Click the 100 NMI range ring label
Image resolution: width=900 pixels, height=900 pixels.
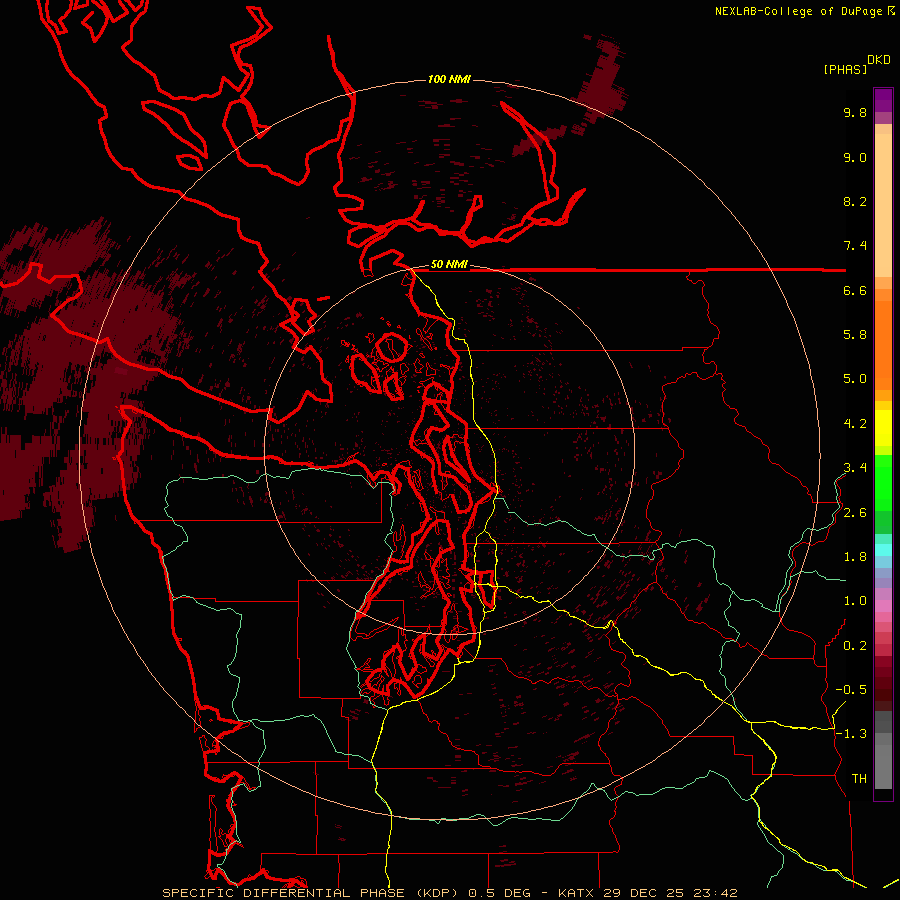449,79
